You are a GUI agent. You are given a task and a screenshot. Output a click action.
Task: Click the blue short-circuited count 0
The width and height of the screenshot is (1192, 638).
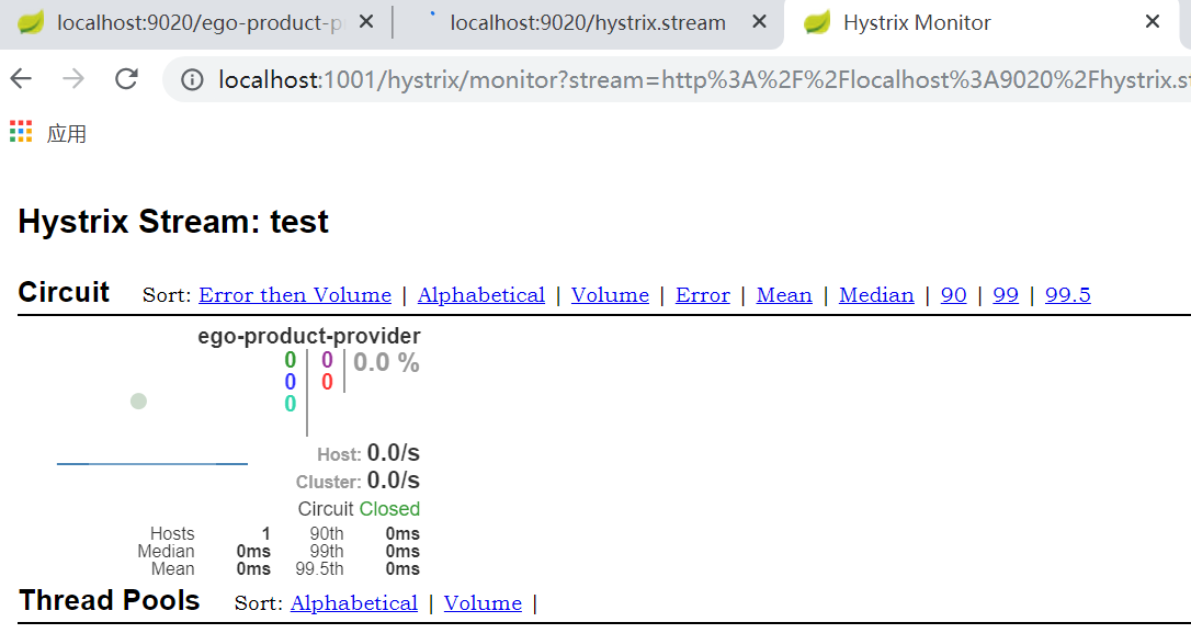290,382
